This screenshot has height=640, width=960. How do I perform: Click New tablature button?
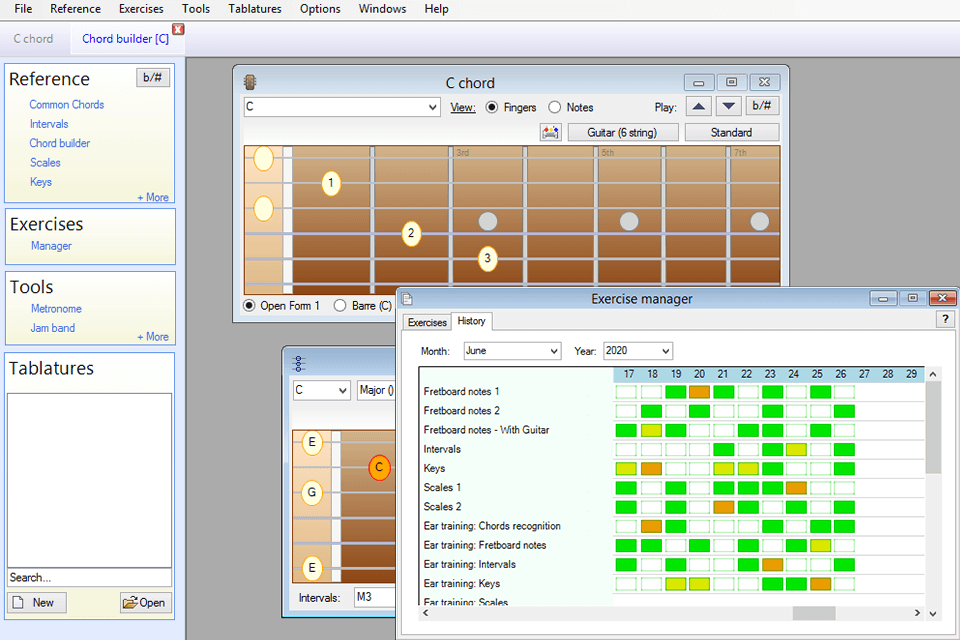click(37, 602)
